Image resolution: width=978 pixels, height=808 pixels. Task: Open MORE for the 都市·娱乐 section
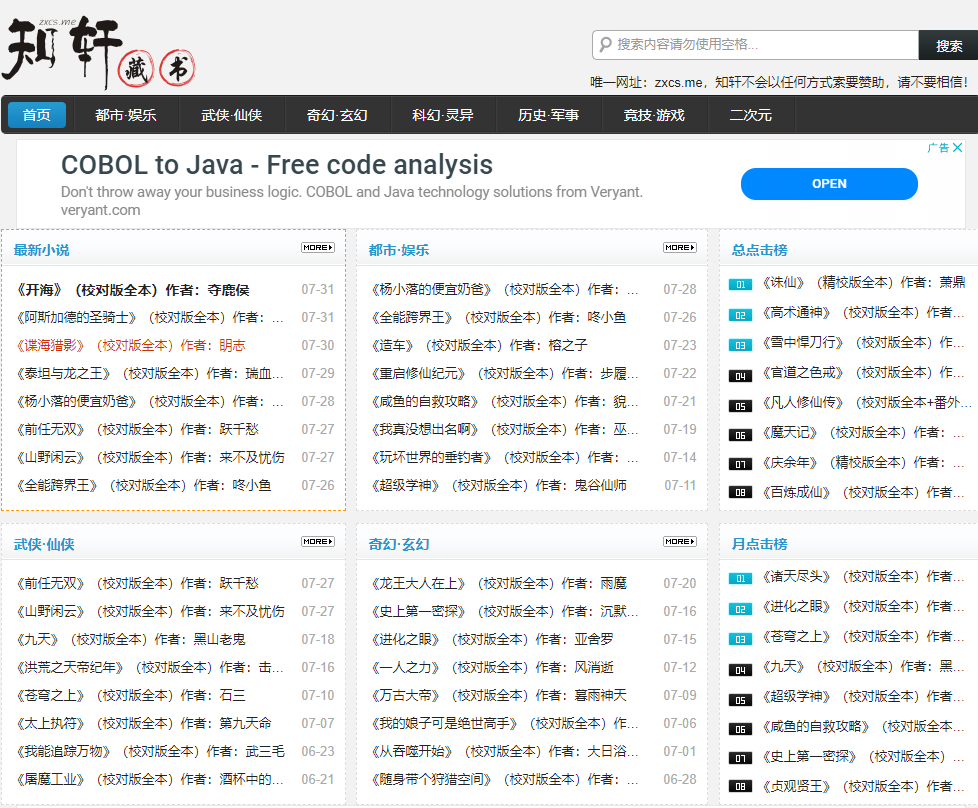679,247
